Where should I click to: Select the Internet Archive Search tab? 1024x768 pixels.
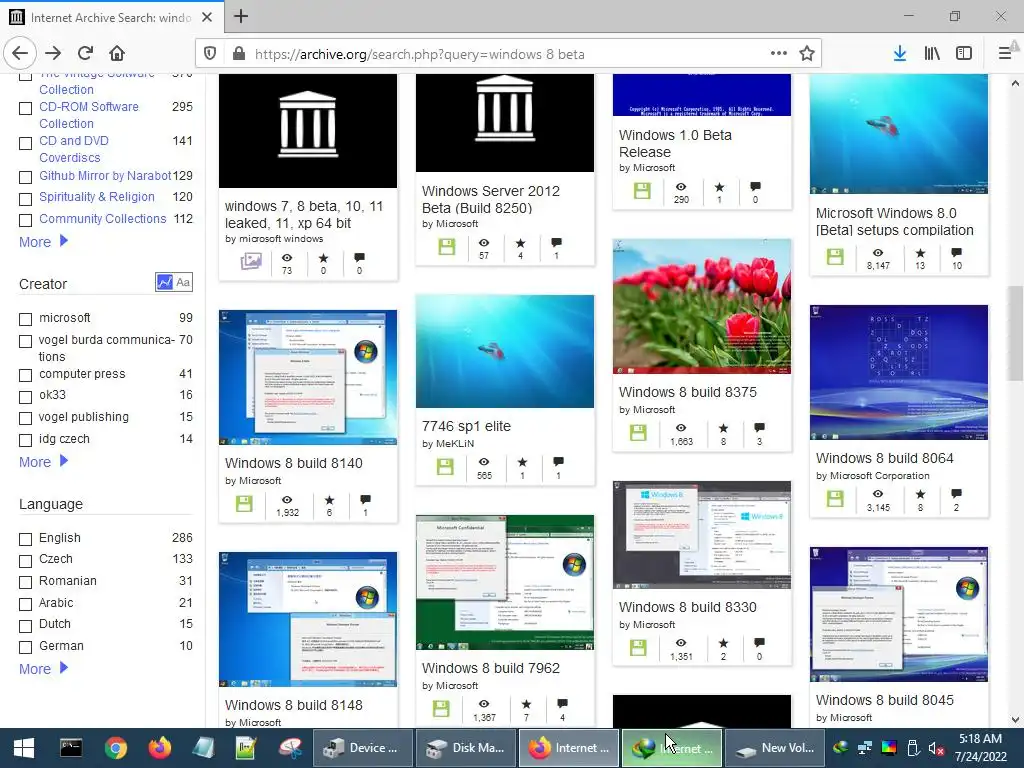(x=111, y=17)
